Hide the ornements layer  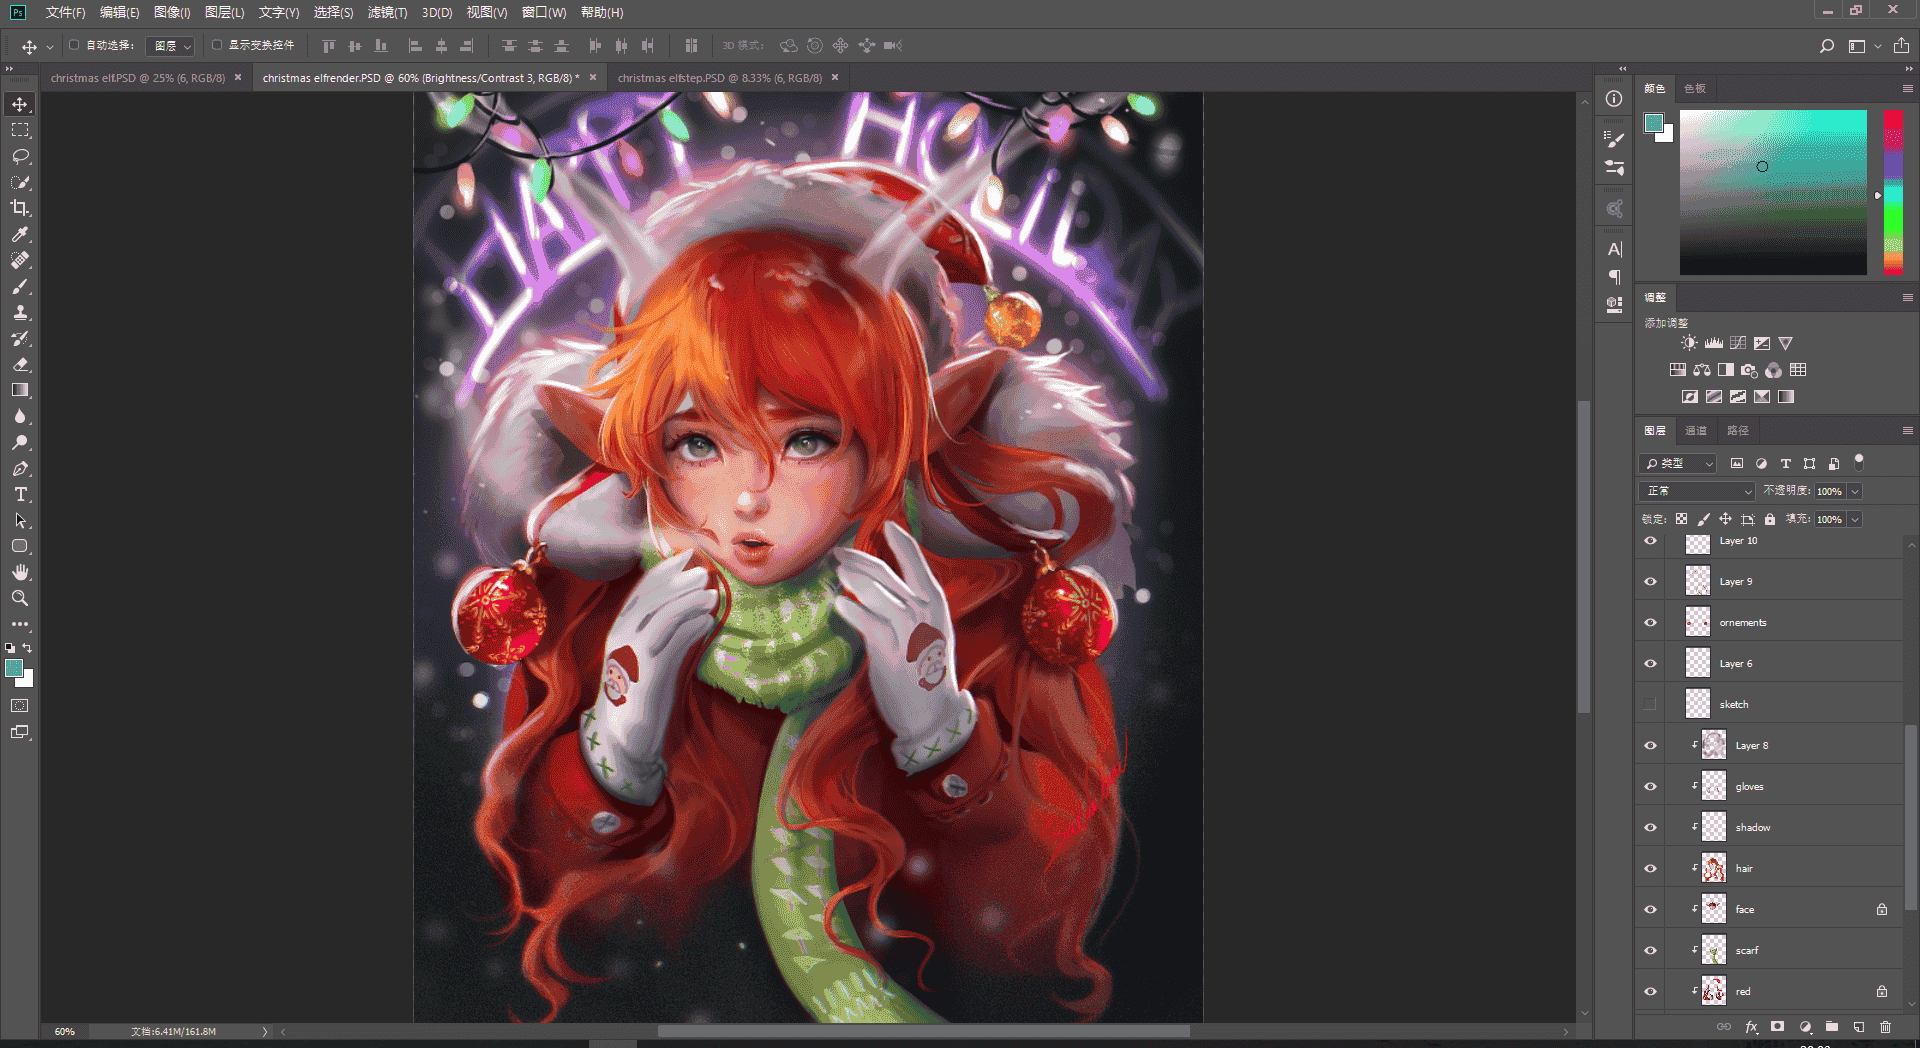pos(1650,622)
